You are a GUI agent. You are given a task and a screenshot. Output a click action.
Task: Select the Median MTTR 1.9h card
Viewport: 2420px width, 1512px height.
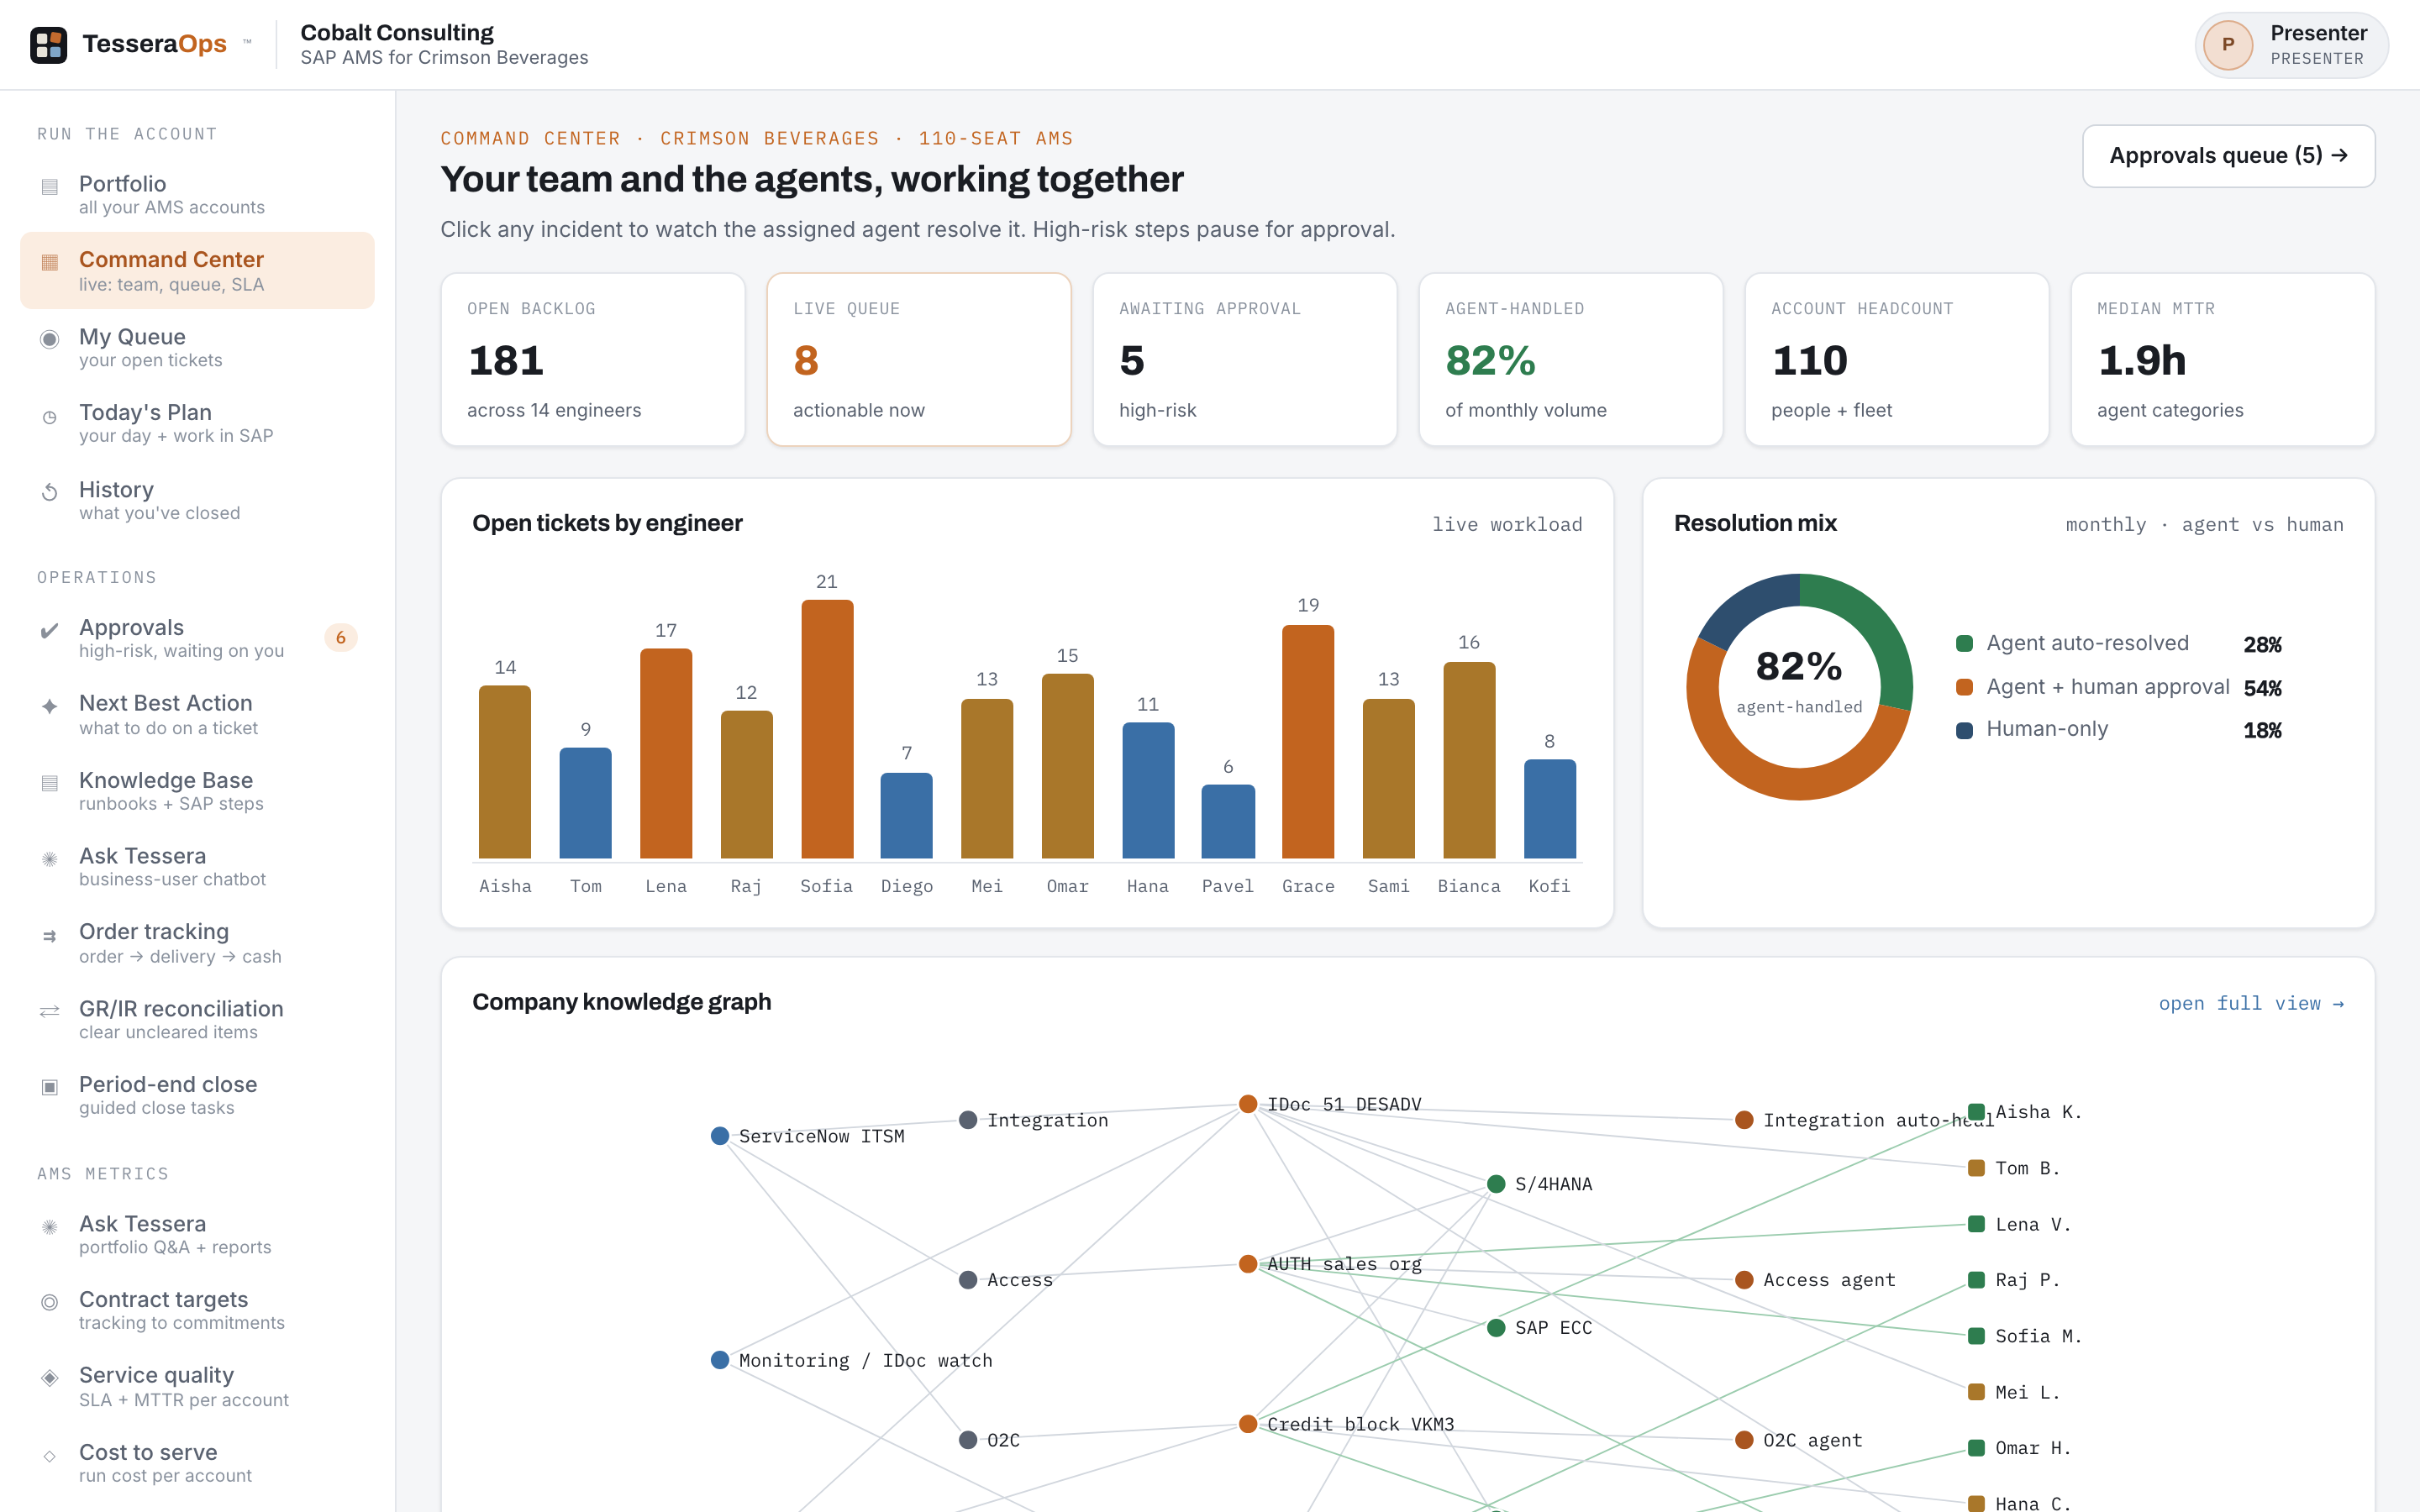(2223, 360)
